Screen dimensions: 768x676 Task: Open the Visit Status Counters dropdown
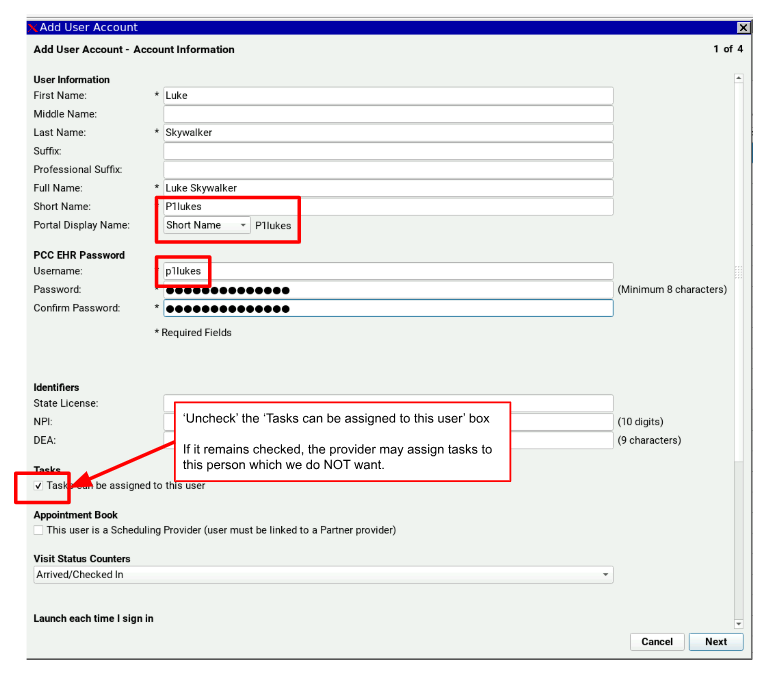323,575
